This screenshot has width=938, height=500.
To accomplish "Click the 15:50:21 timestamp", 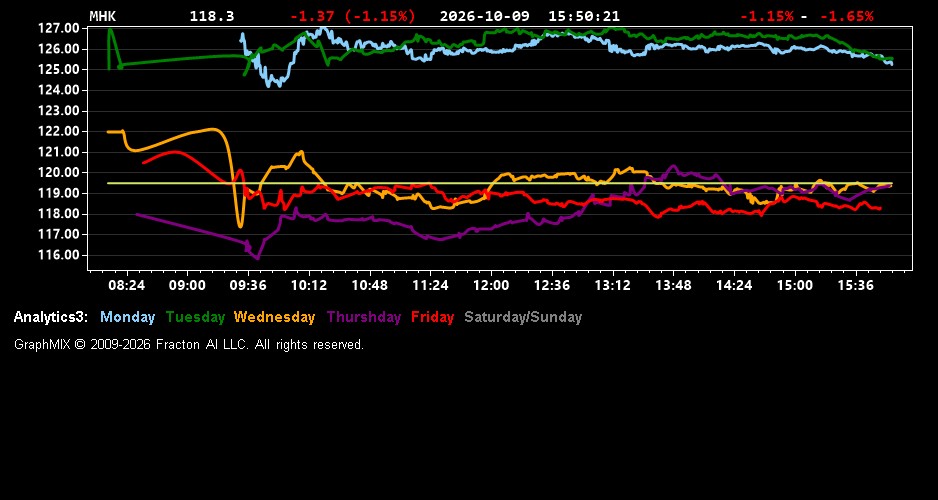I will click(584, 16).
